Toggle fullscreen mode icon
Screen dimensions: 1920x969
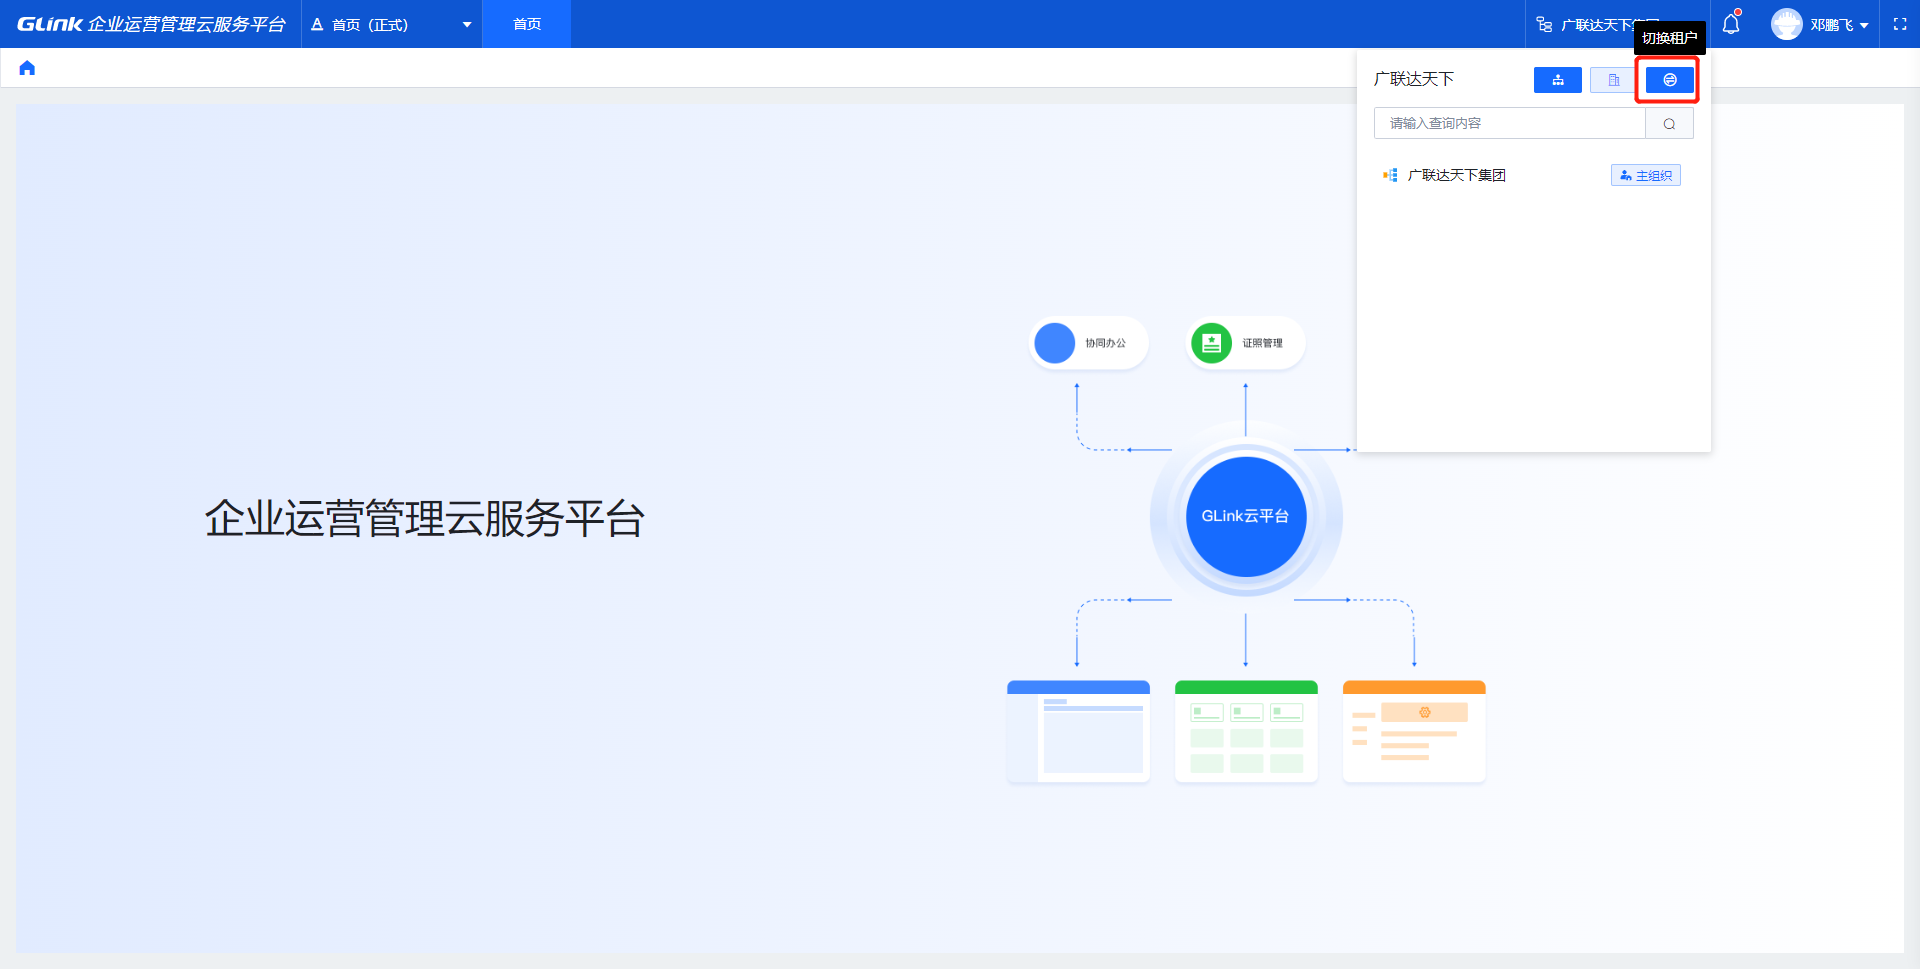click(1900, 24)
